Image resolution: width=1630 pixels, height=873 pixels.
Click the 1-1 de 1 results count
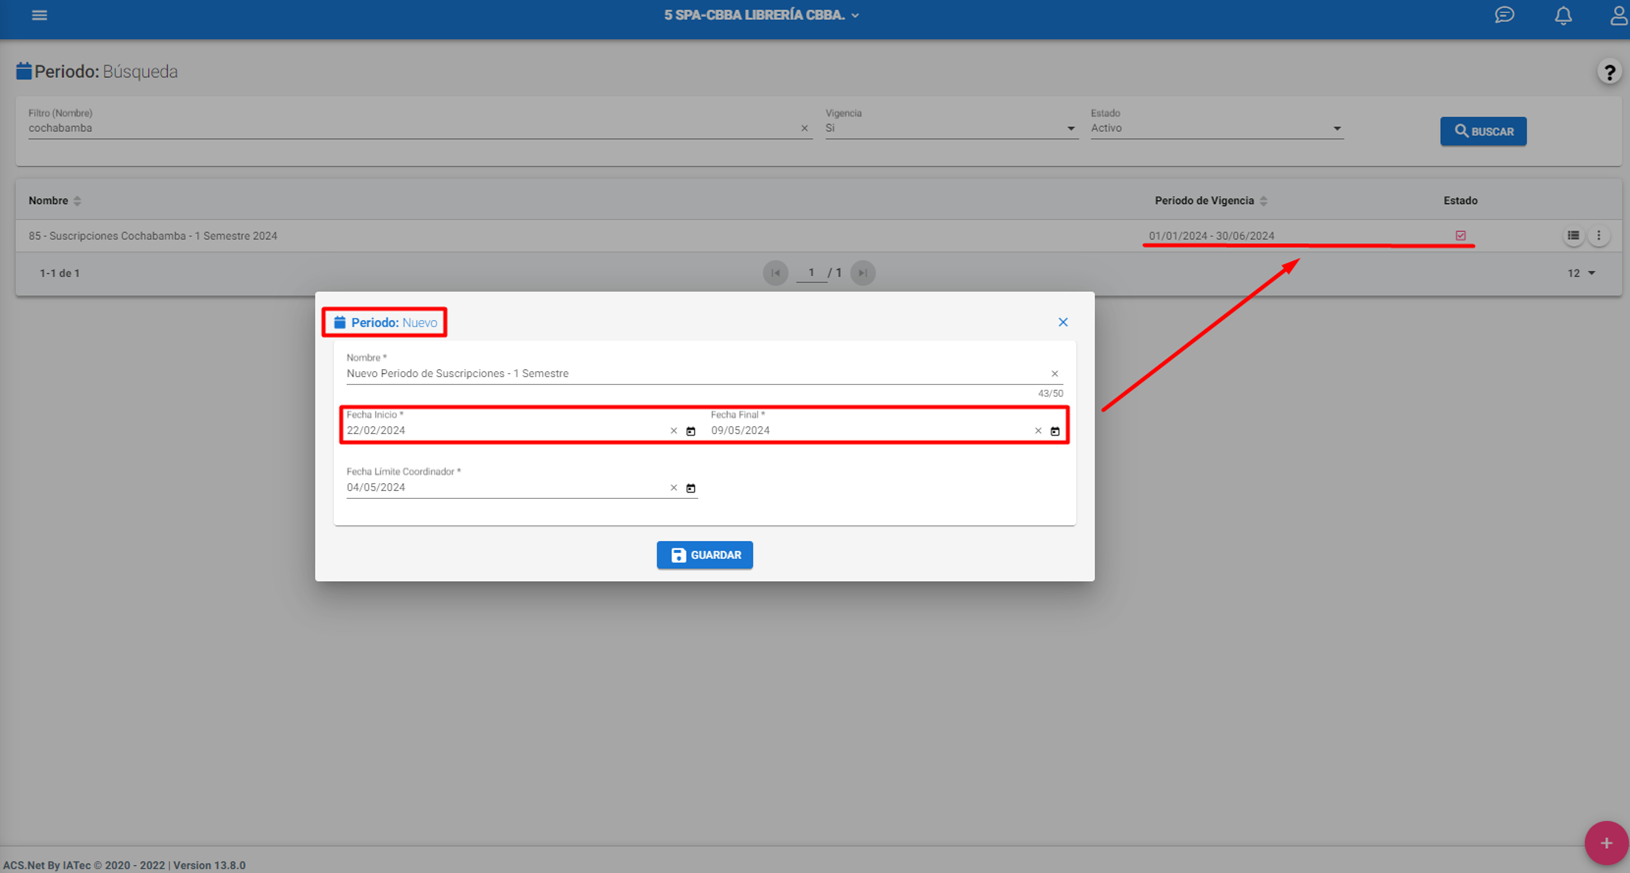60,273
